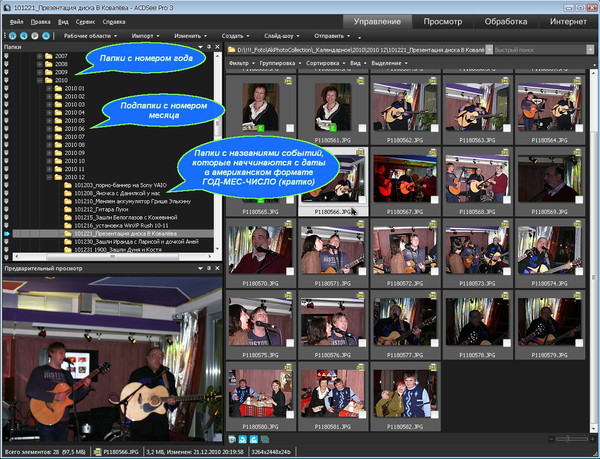Screen dimensions: 600x459
Task: Switch to the Интернет mode tab
Action: pyautogui.click(x=568, y=22)
